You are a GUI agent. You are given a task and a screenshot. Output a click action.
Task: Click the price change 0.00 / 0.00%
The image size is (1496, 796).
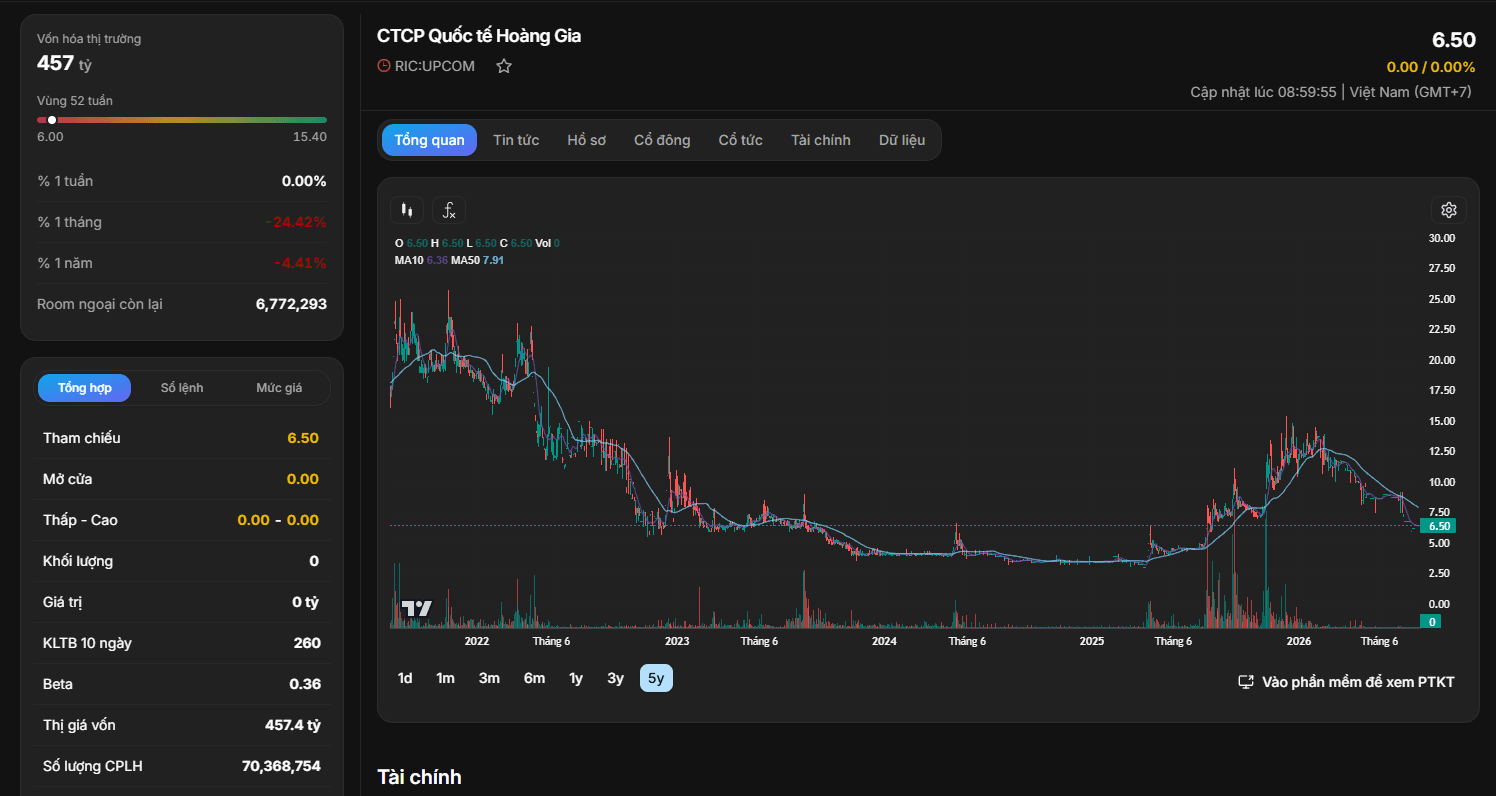(x=1431, y=67)
